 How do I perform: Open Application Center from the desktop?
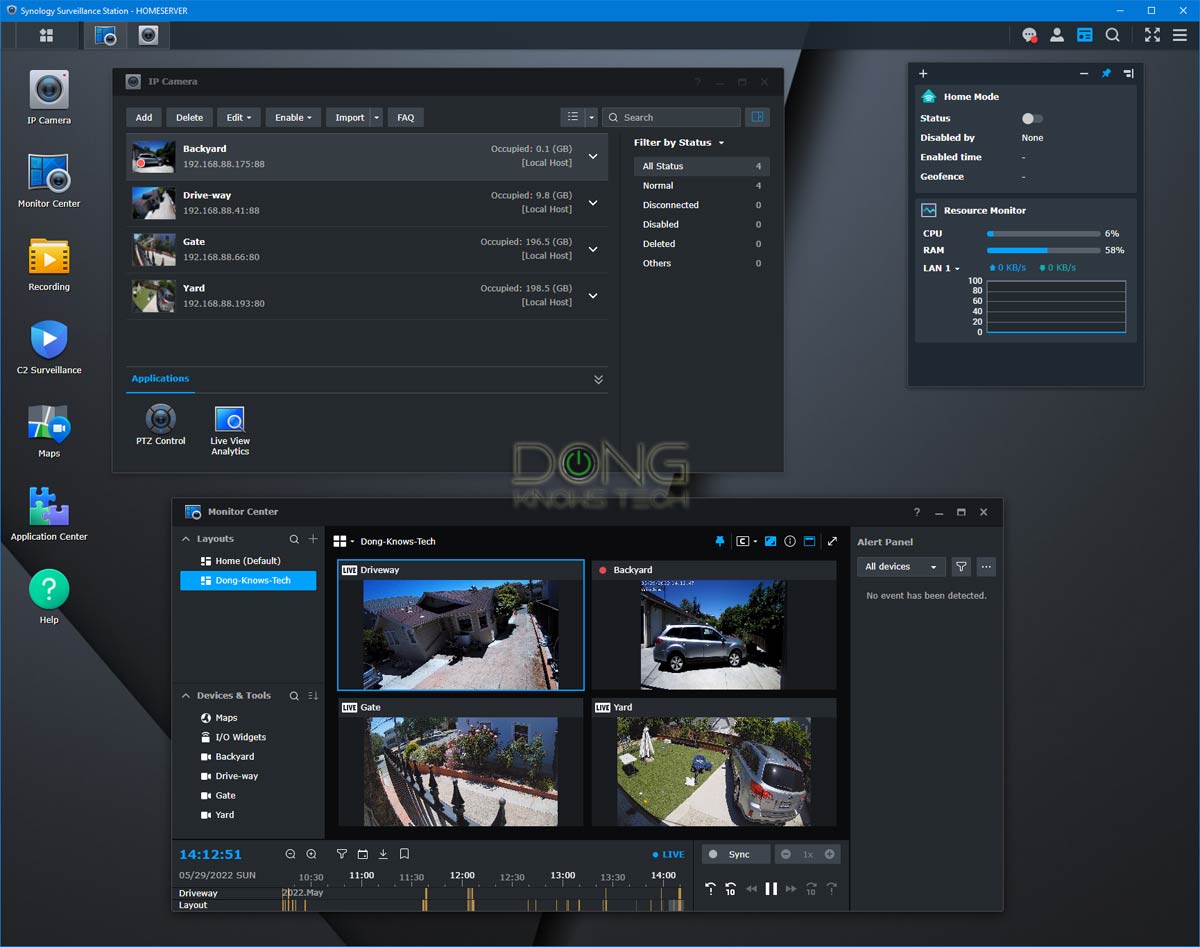tap(48, 514)
